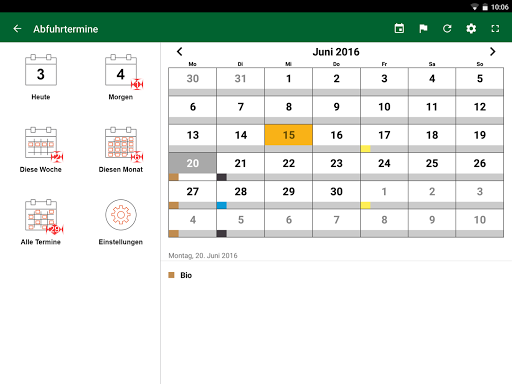Select day 24 in the calendar
Image resolution: width=512 pixels, height=384 pixels.
(384, 167)
